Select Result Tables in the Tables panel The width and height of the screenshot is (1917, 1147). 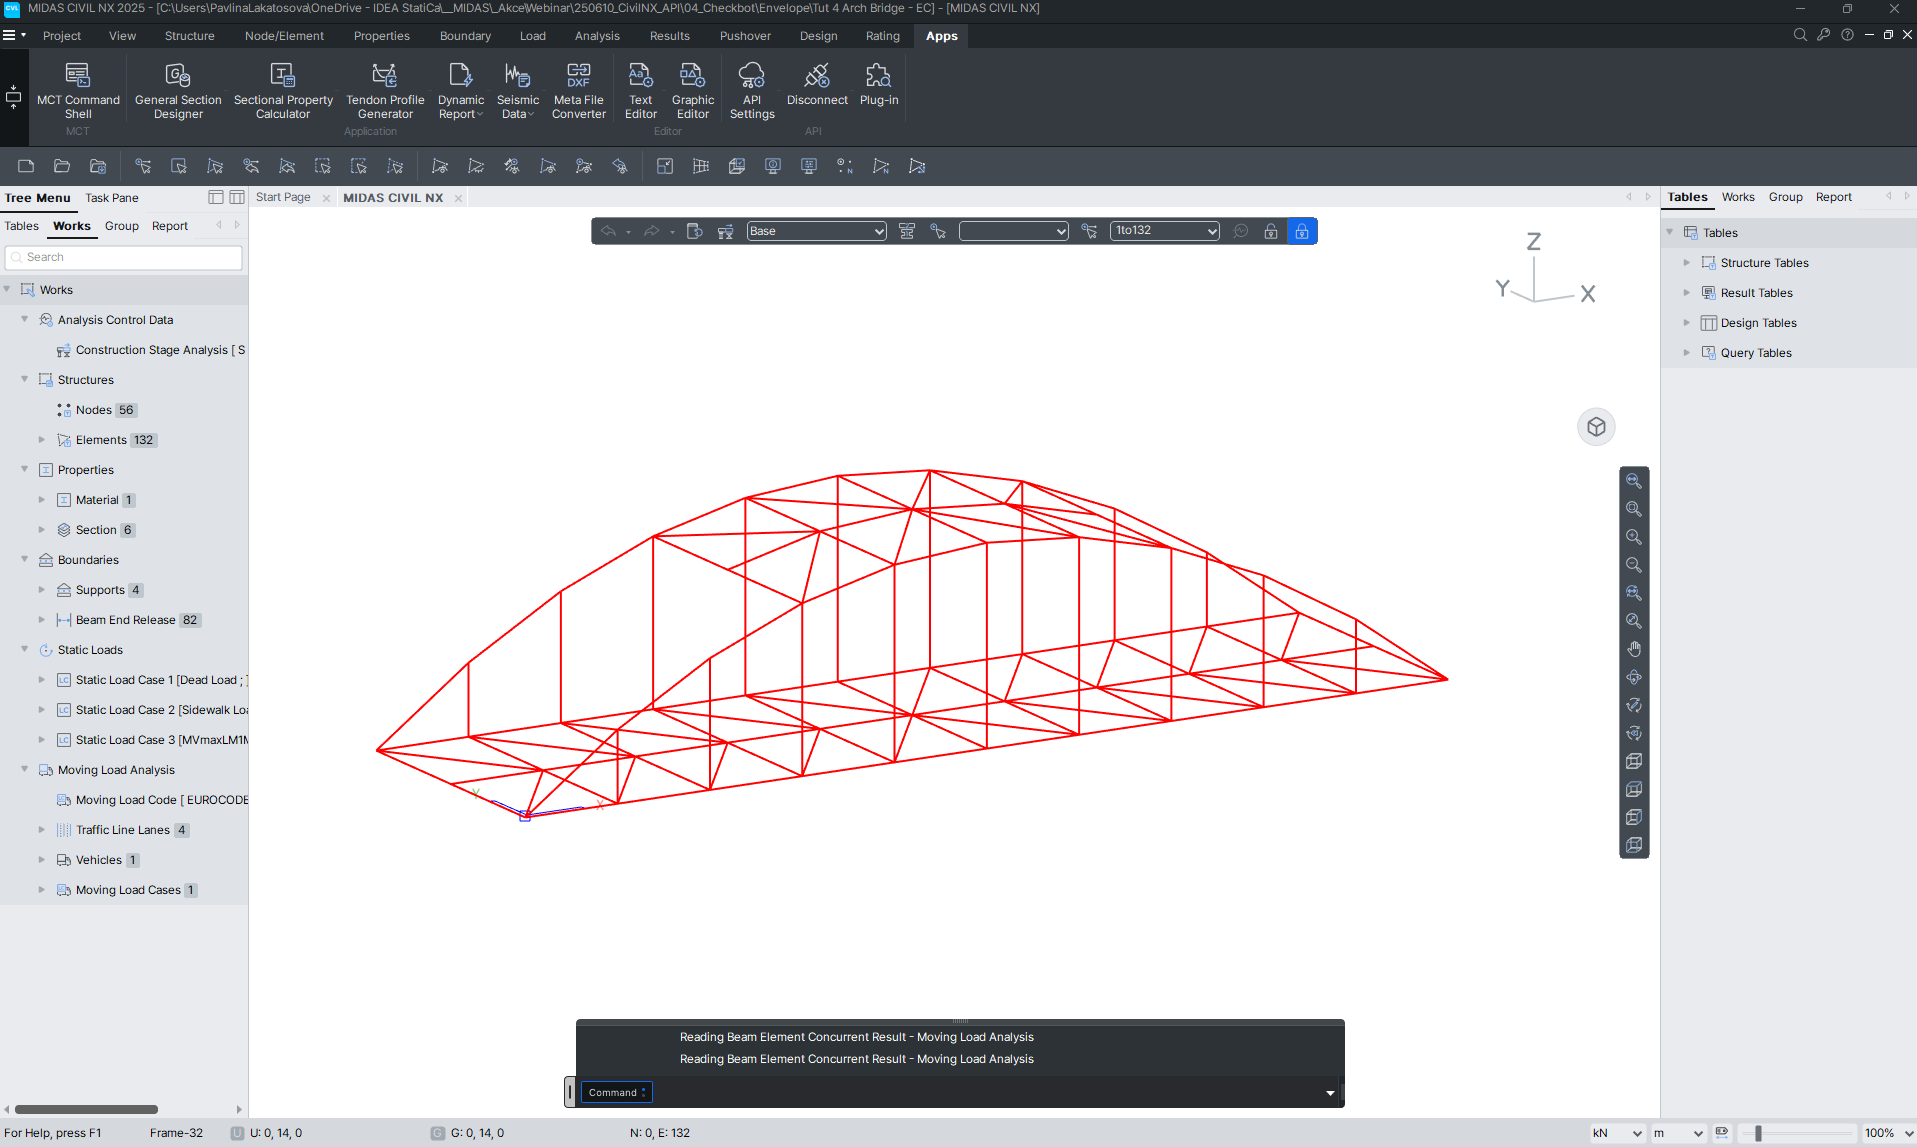click(1756, 293)
